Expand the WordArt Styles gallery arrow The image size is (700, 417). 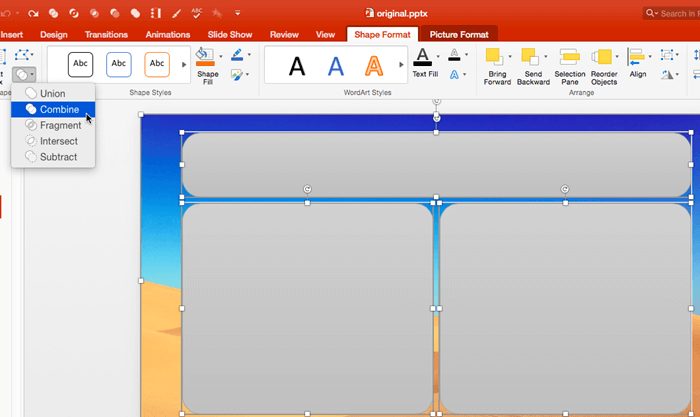tap(401, 65)
